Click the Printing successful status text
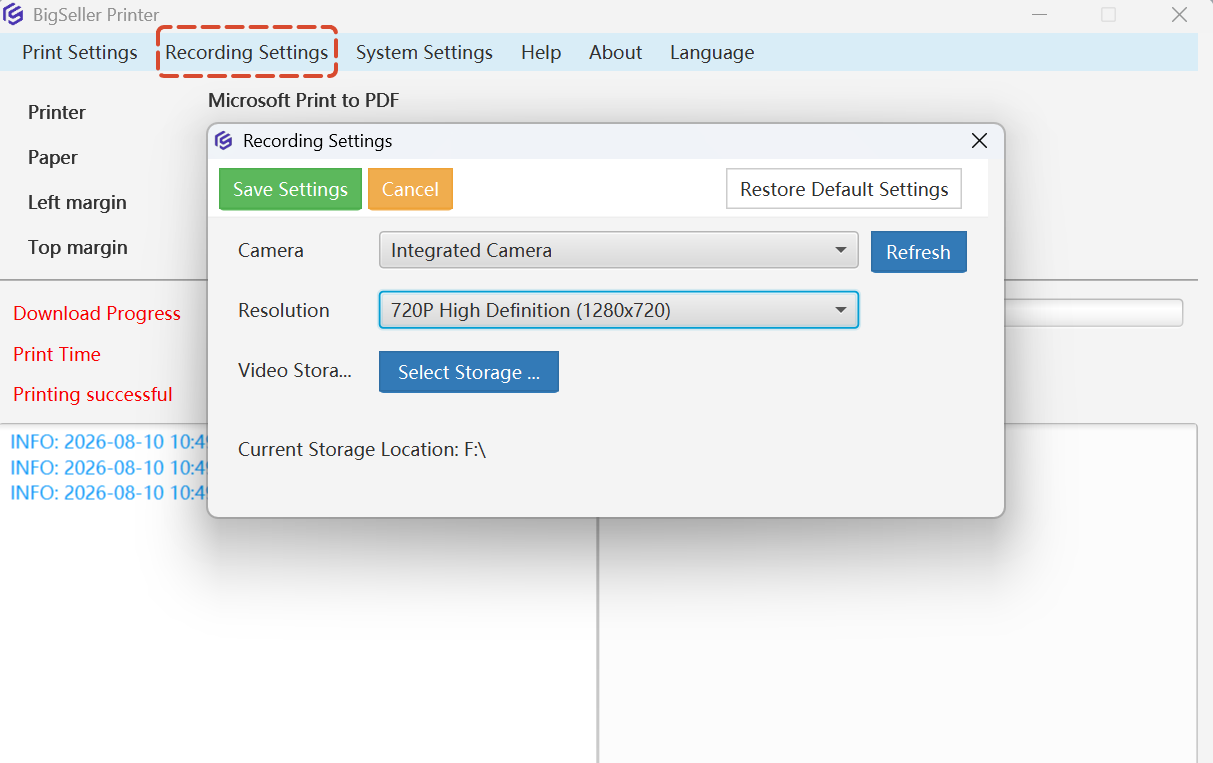 click(x=93, y=395)
